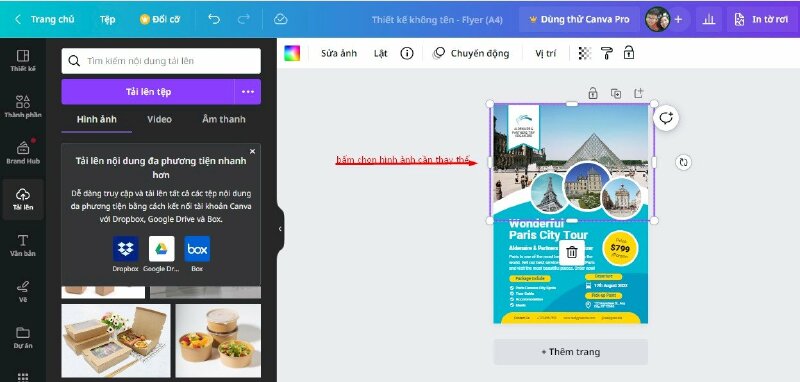This screenshot has height=382, width=800.
Task: Open transparency checkerboard control
Action: pos(585,54)
